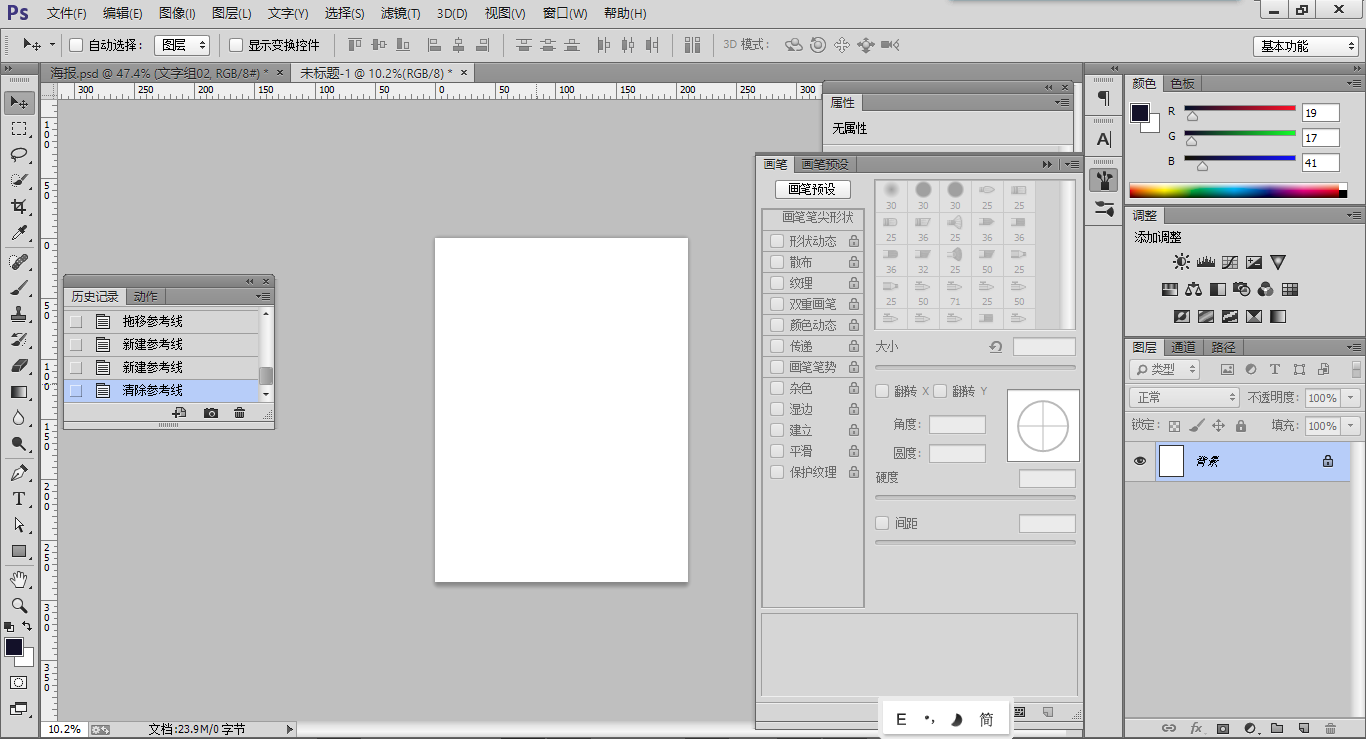This screenshot has width=1366, height=739.
Task: Add layer style fx icon
Action: [x=1196, y=728]
